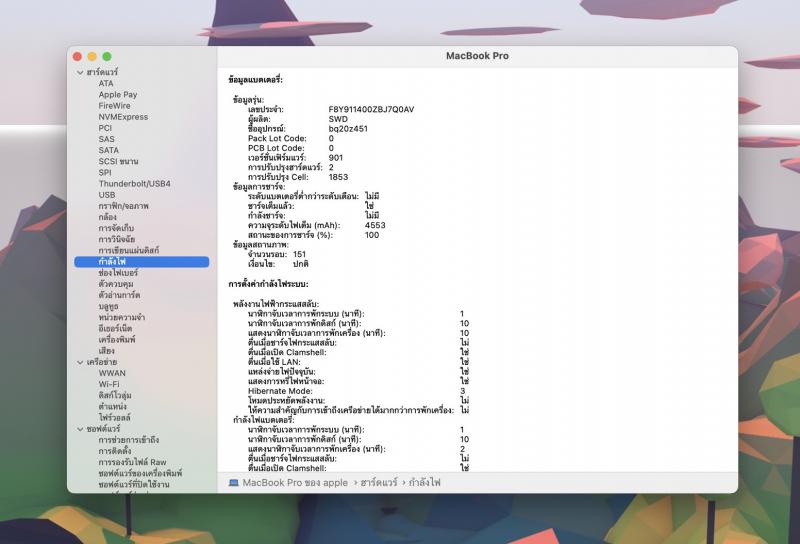Open the SATA entry
Image resolution: width=800 pixels, height=544 pixels.
coord(109,150)
